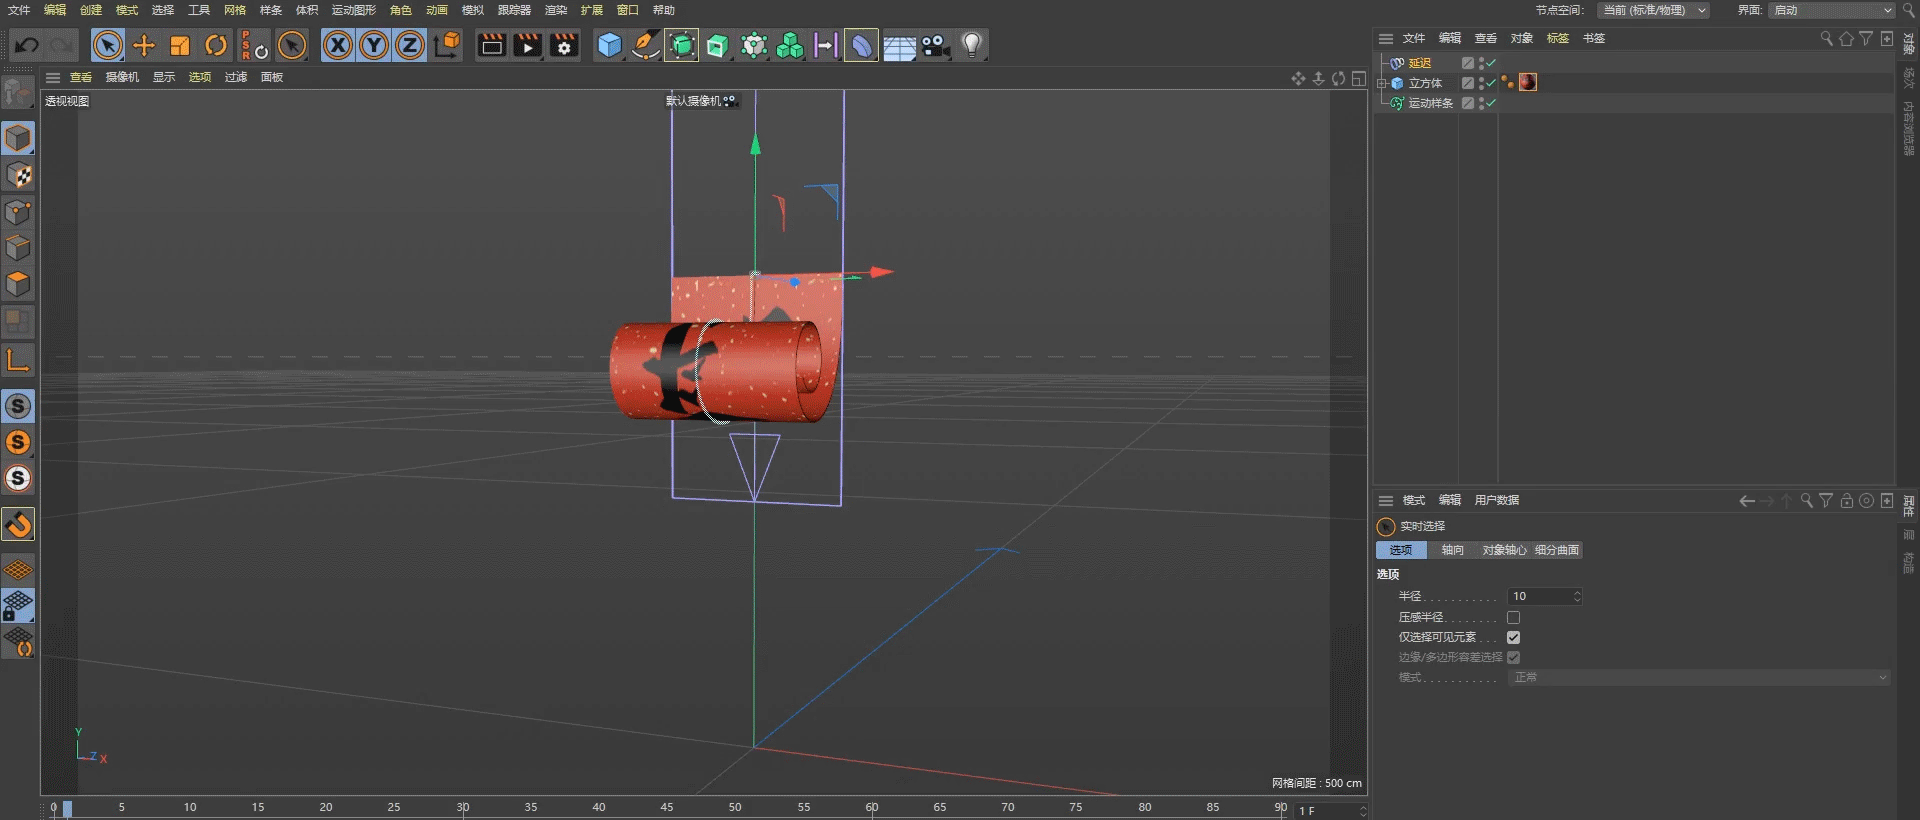Click the red material tag on 立方体
This screenshot has height=820, width=1920.
click(1528, 82)
